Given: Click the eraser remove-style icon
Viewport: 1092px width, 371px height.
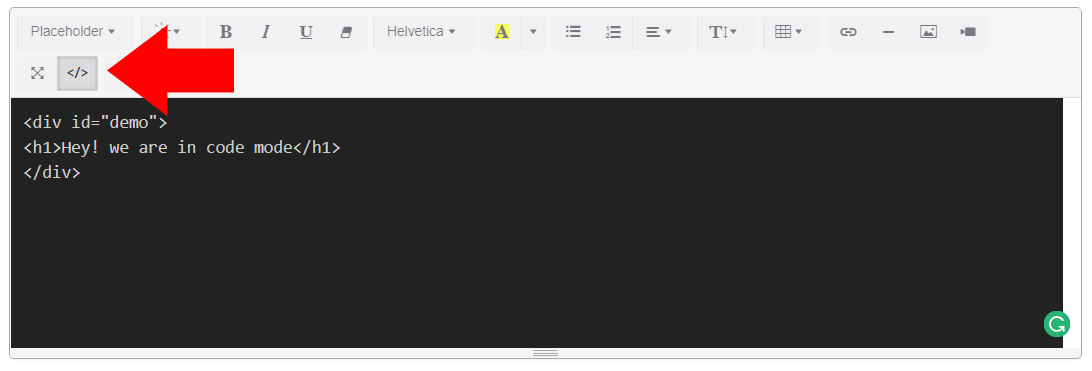Looking at the screenshot, I should [346, 32].
